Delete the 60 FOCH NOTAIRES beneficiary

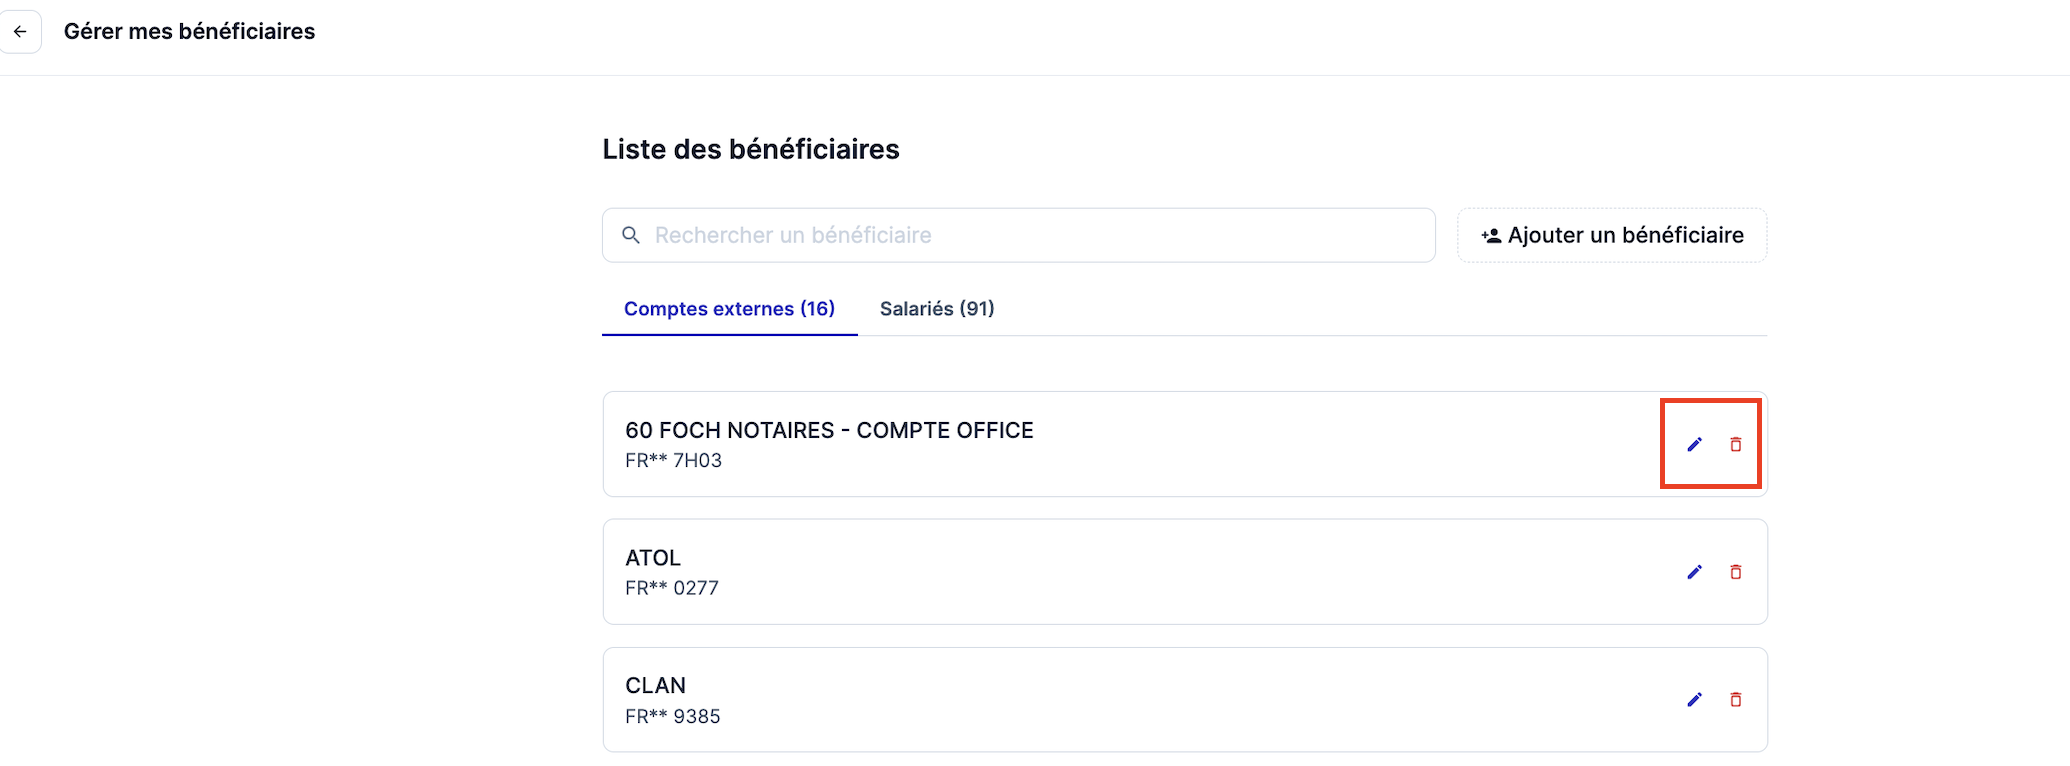tap(1736, 444)
